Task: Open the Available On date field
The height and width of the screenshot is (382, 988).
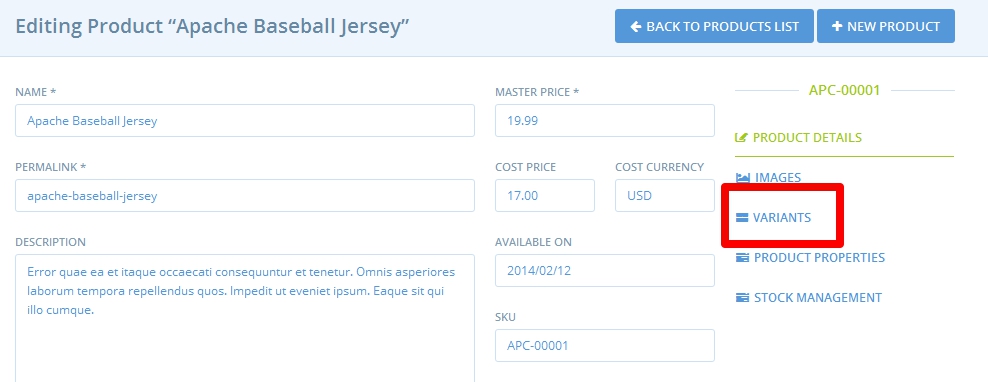Action: [605, 270]
